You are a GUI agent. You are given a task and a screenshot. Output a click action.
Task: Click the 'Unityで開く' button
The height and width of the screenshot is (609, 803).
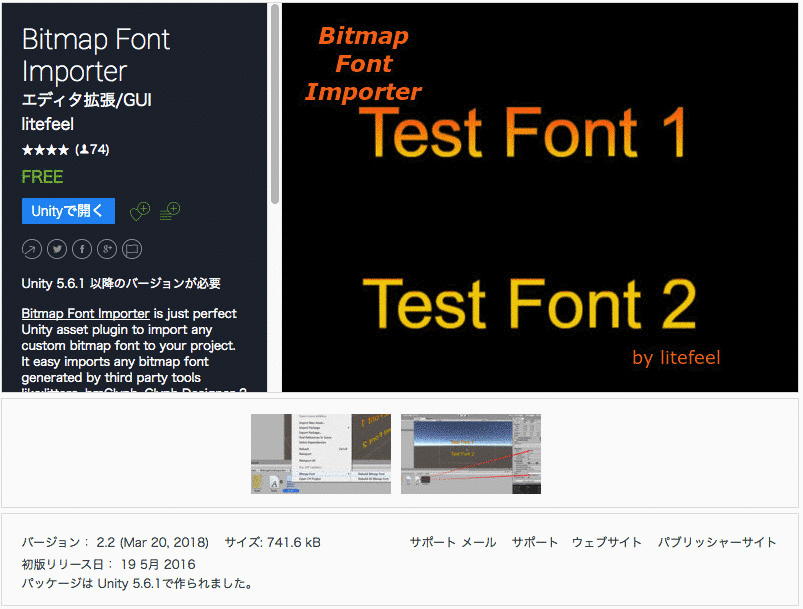(68, 211)
